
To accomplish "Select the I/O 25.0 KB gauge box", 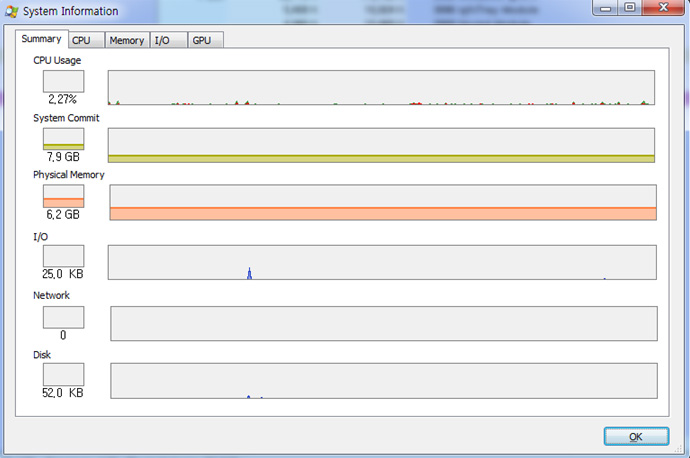I will click(63, 256).
